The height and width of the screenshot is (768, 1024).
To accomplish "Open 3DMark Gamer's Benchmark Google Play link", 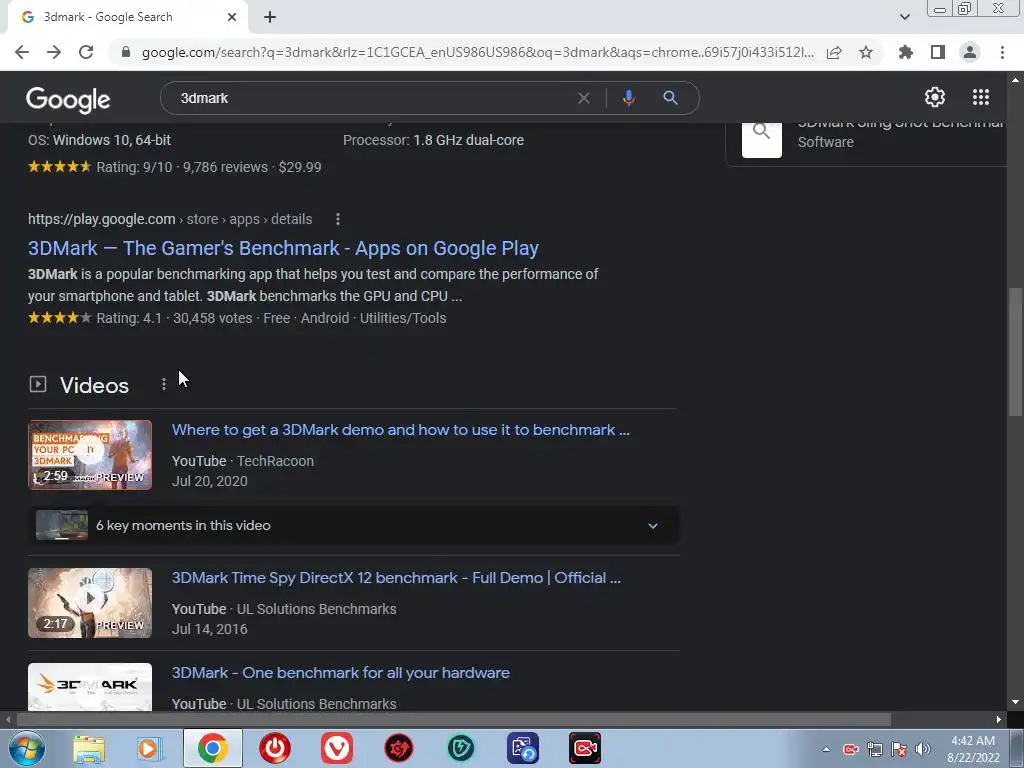I will click(283, 248).
